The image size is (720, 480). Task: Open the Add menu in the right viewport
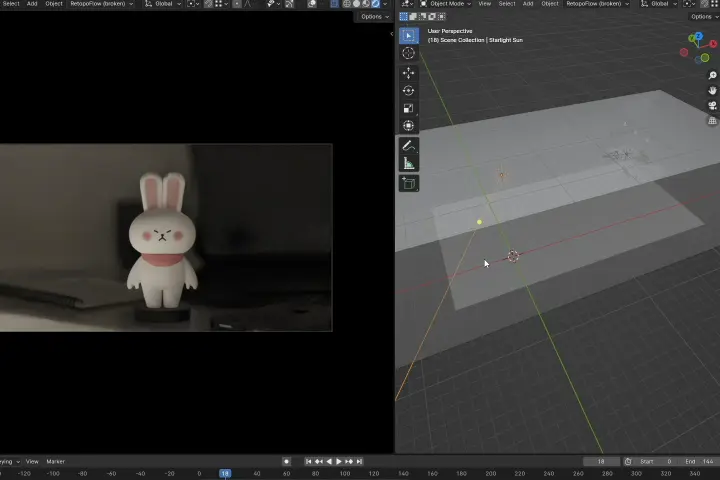528,4
